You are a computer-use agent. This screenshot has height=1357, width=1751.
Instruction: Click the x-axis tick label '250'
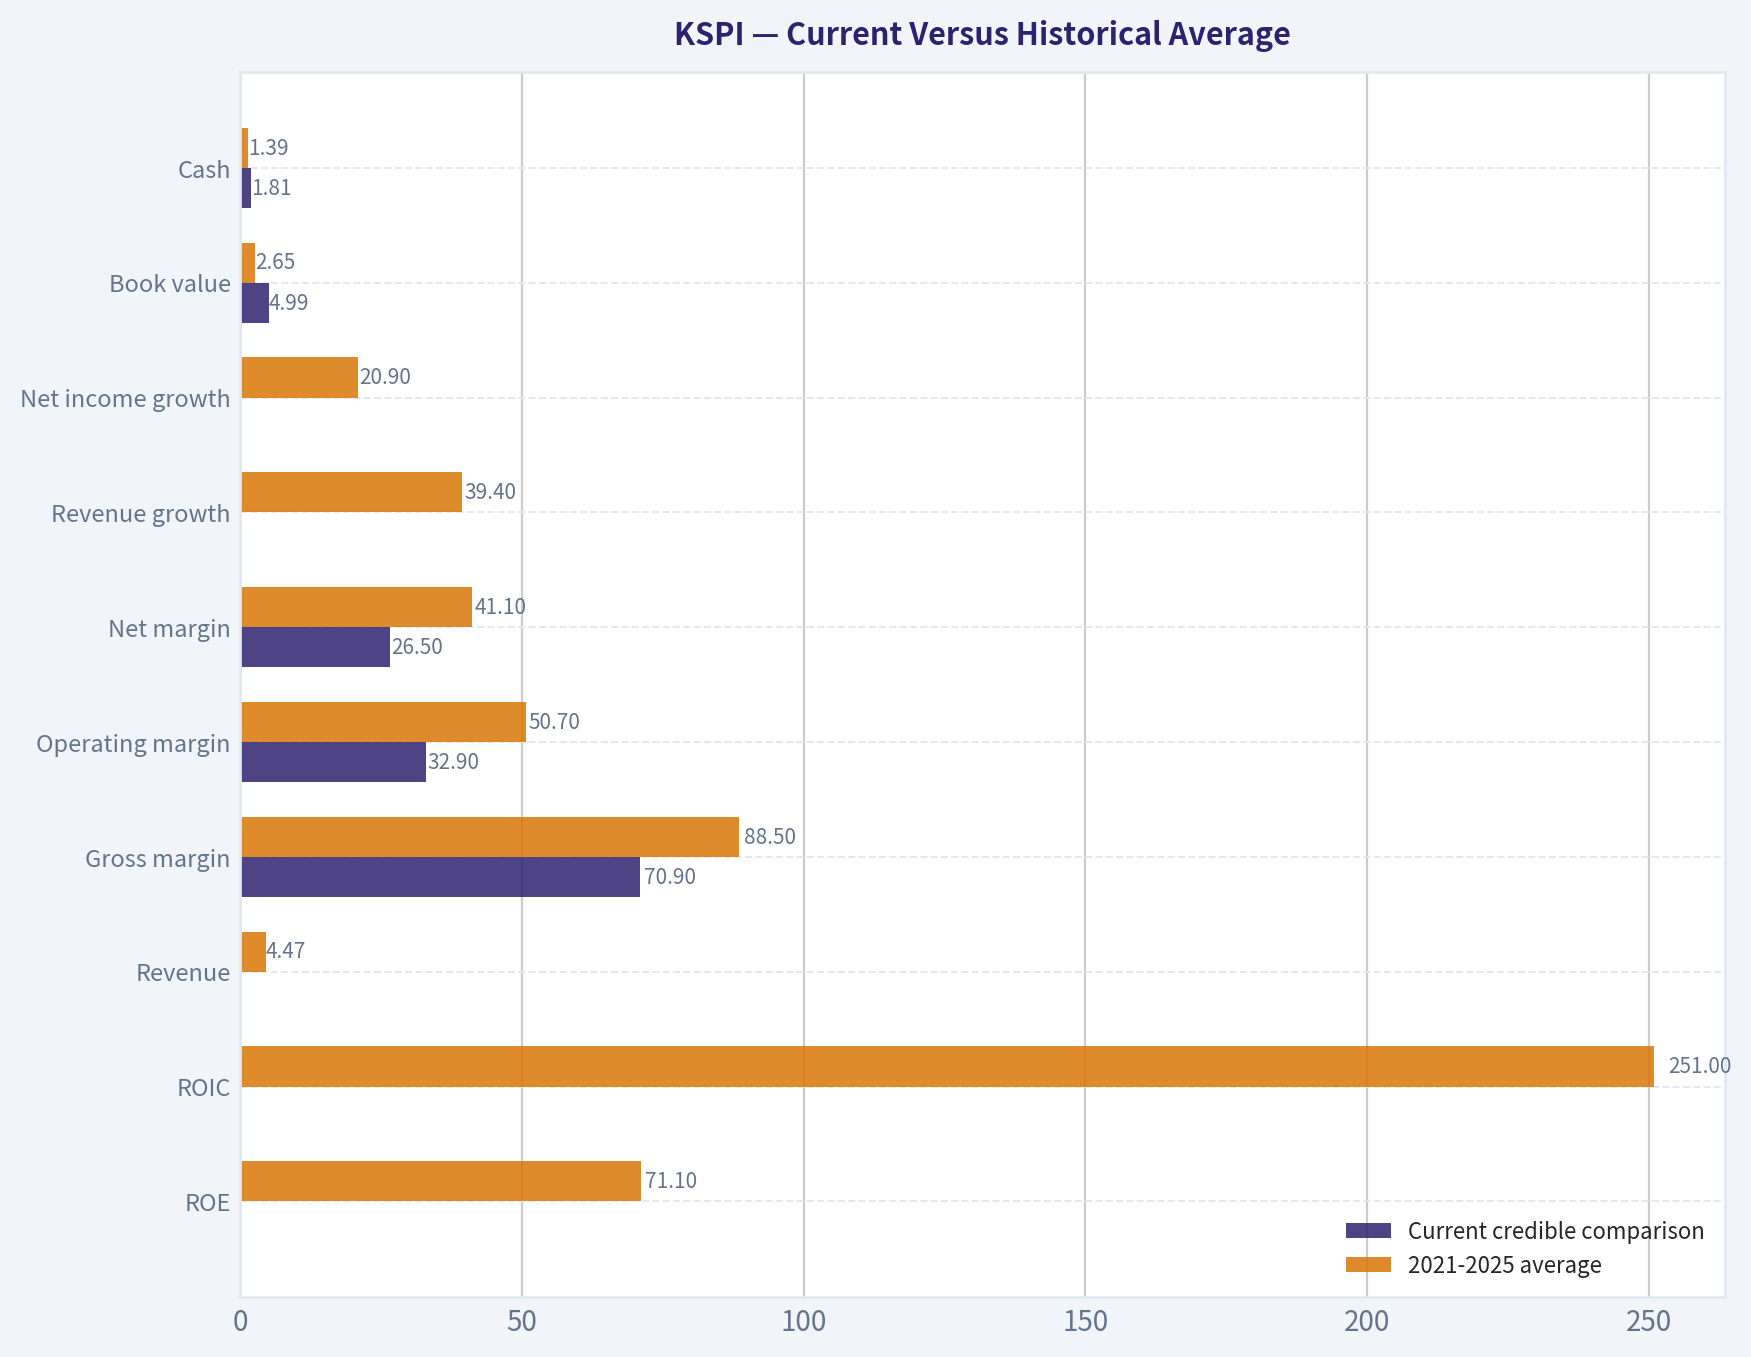point(1649,1322)
